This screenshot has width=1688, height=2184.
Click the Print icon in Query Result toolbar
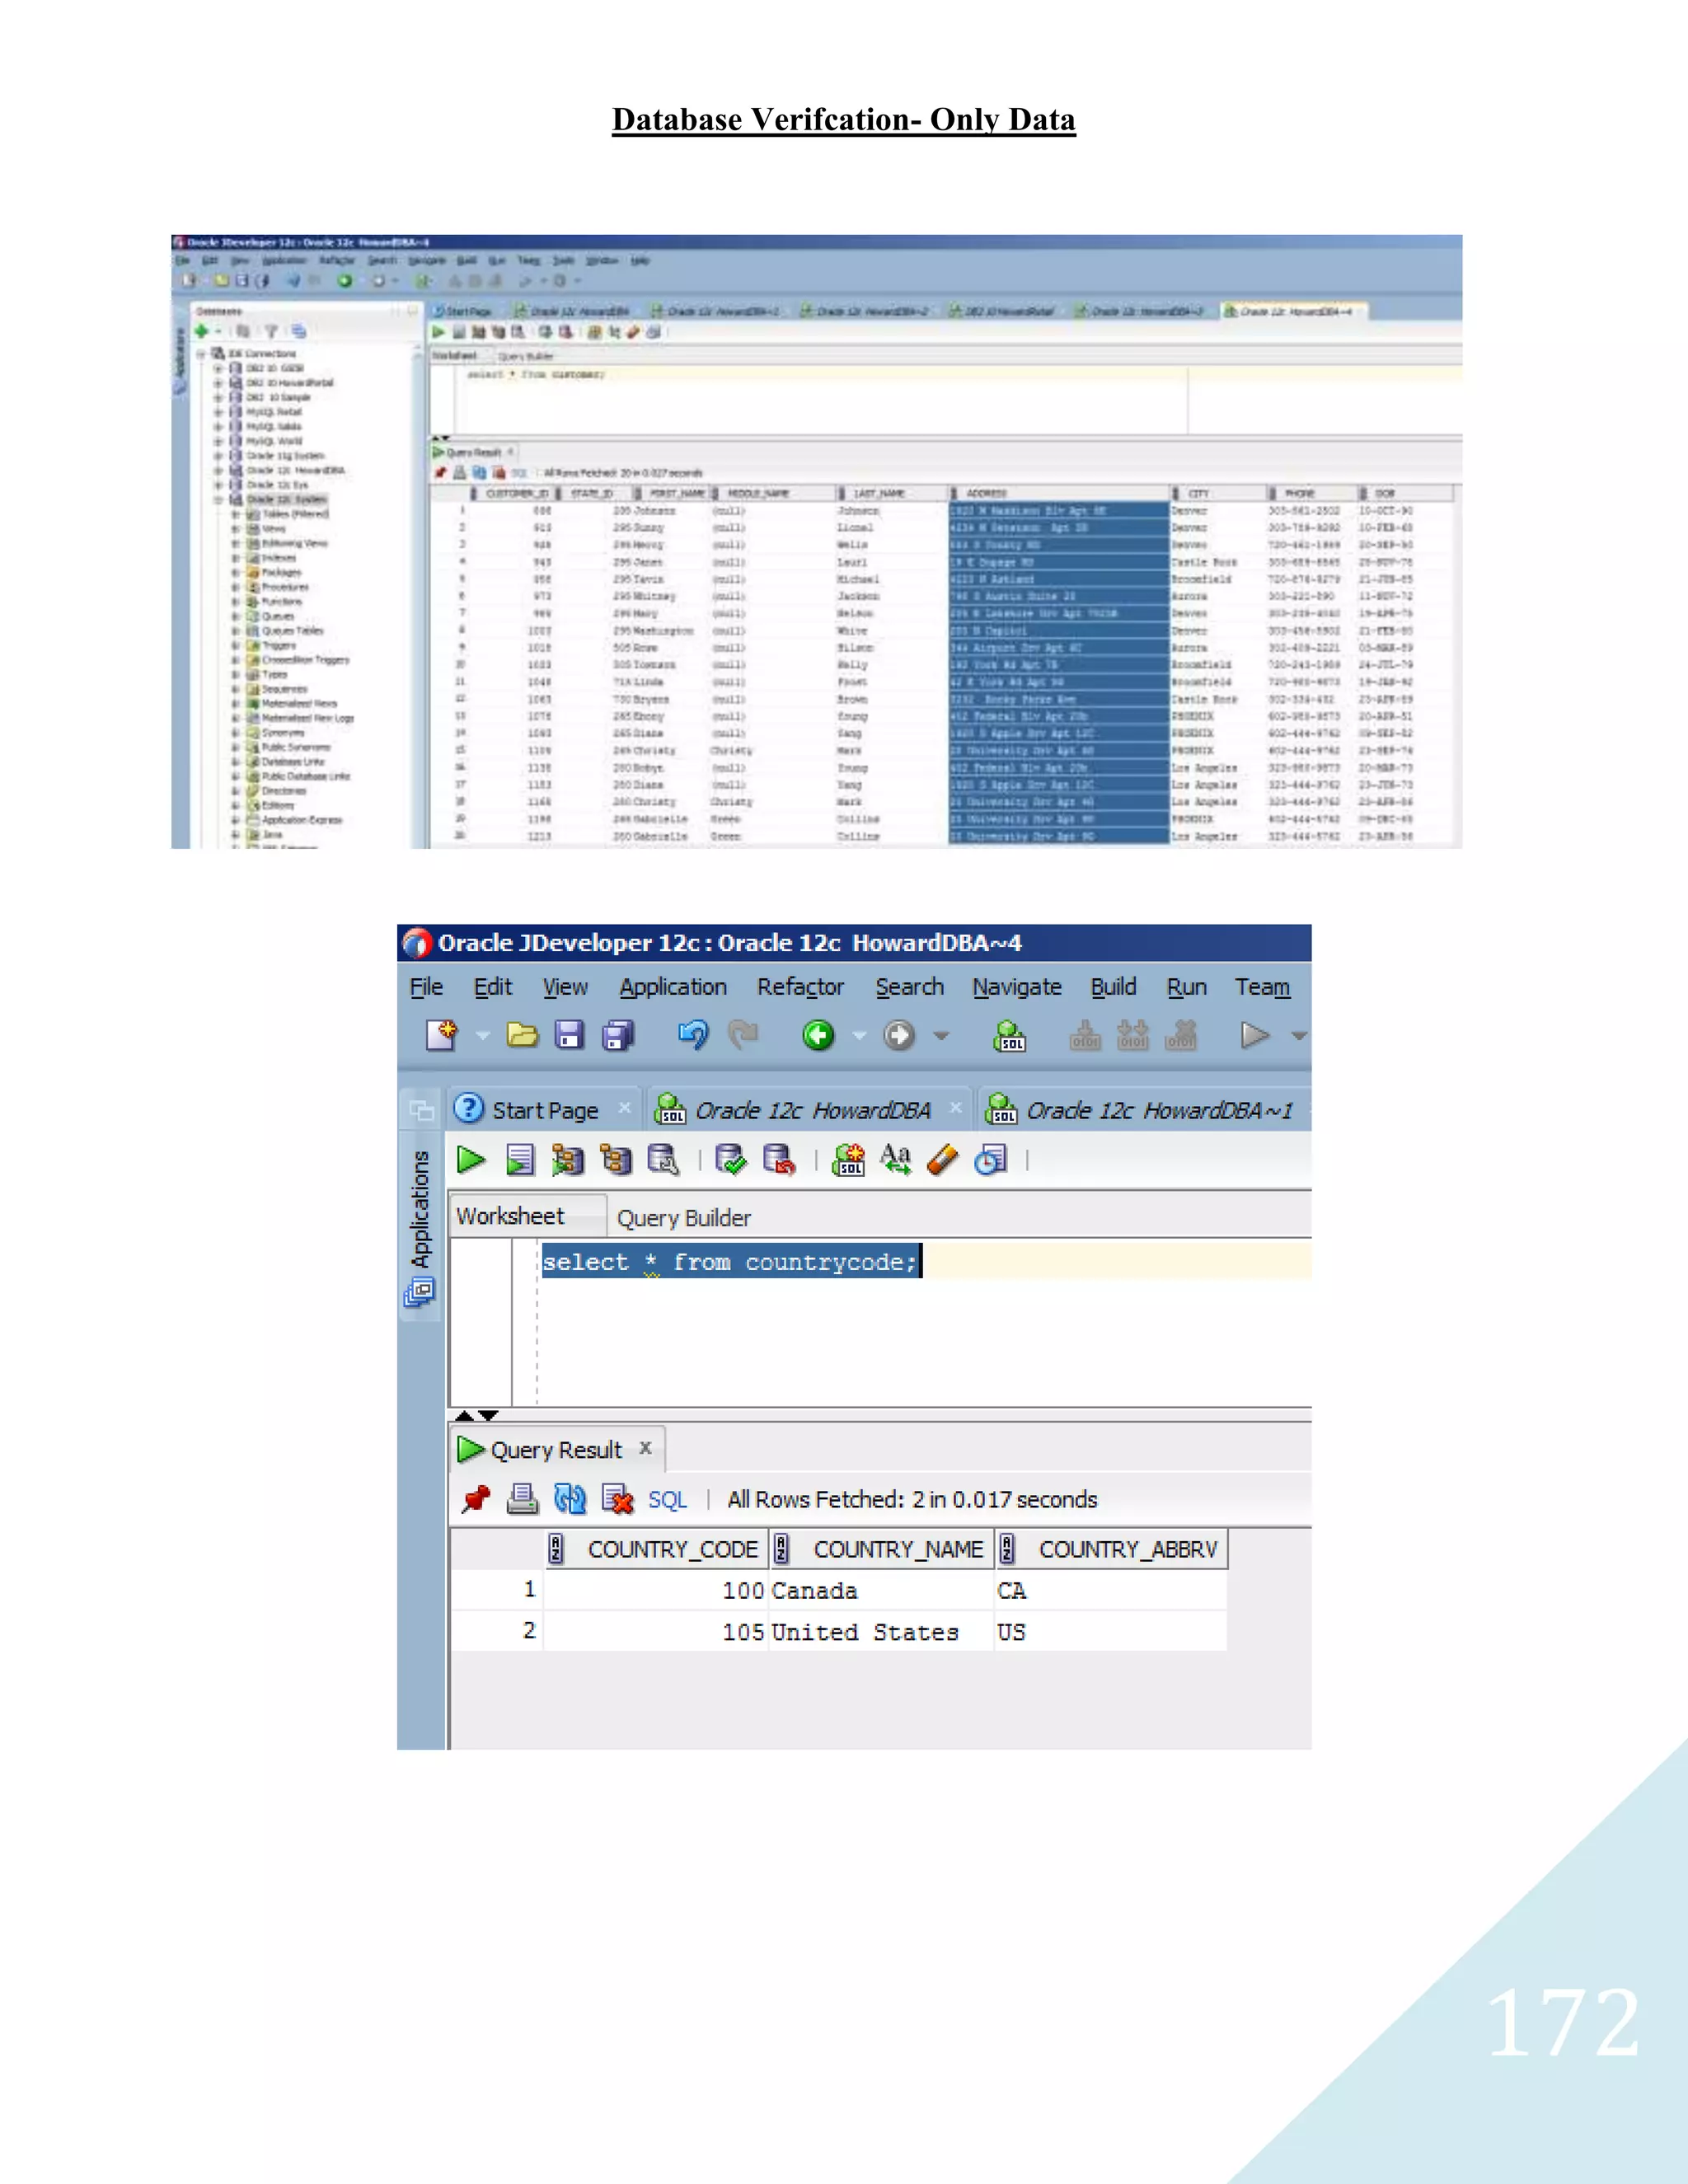[x=522, y=1499]
